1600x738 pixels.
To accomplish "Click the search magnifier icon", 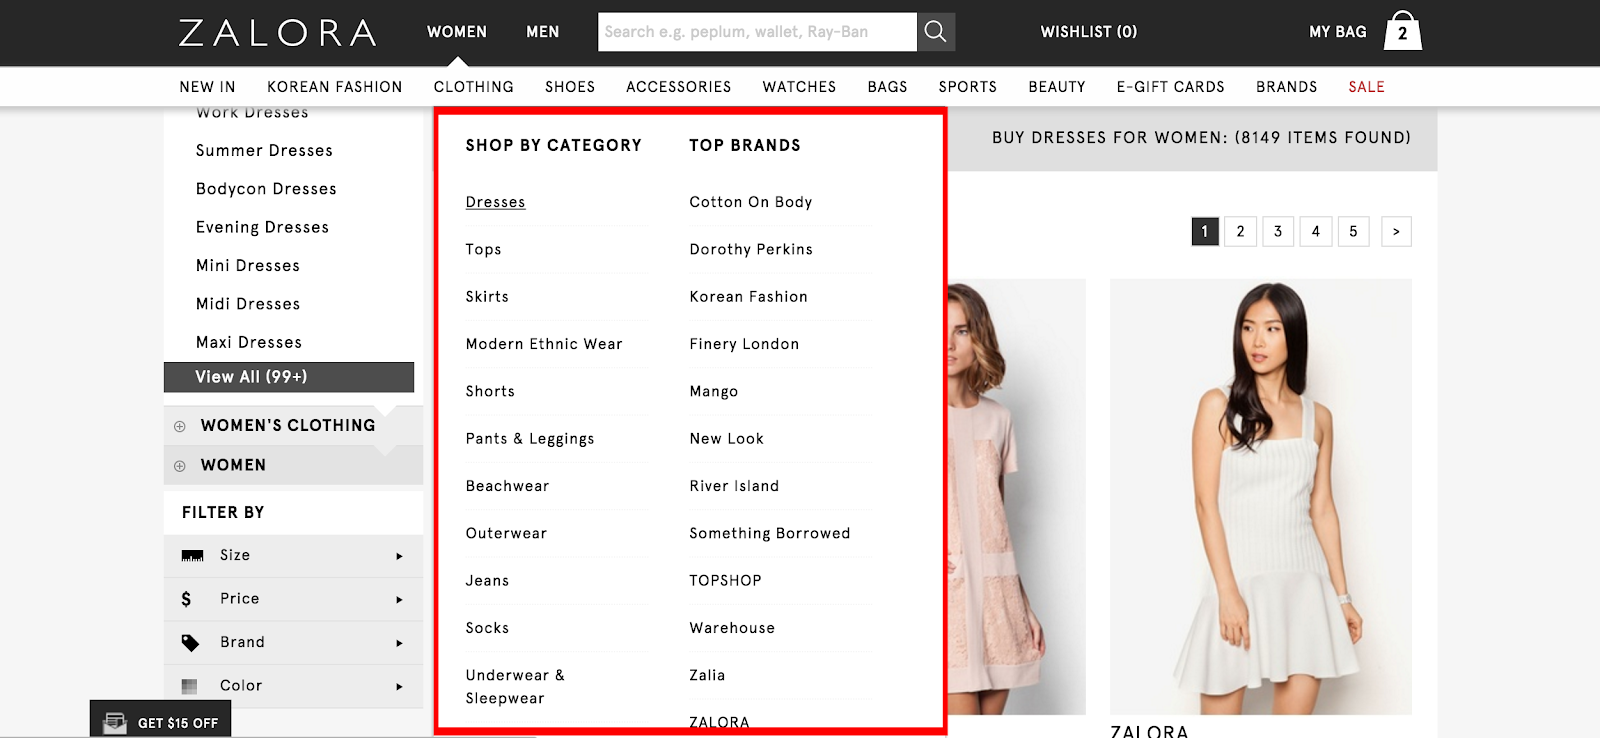I will click(936, 32).
